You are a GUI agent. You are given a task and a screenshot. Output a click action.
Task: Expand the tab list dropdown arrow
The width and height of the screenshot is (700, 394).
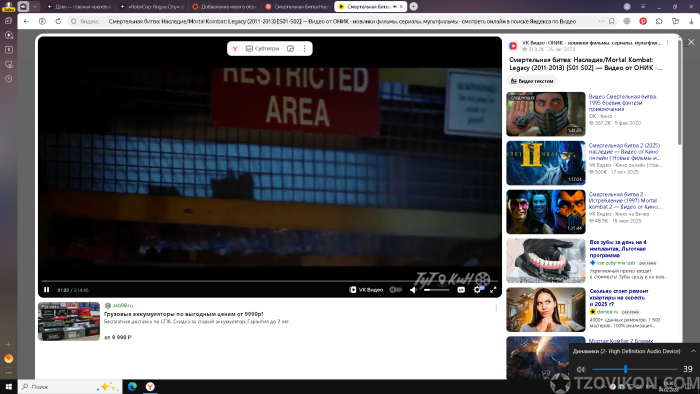[35, 6]
